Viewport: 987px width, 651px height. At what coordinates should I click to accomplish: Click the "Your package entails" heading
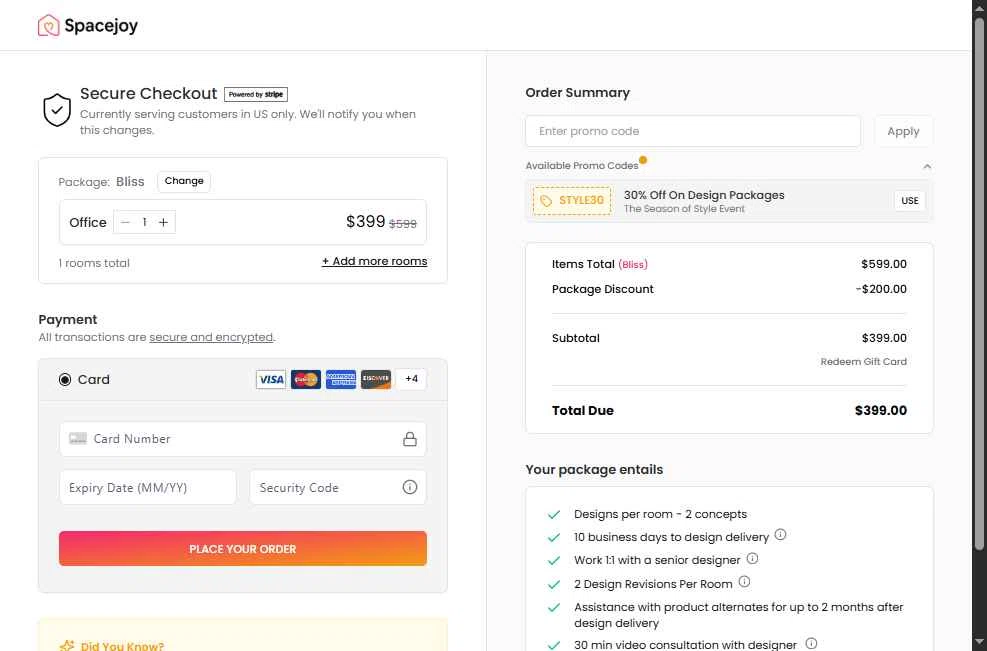point(594,470)
